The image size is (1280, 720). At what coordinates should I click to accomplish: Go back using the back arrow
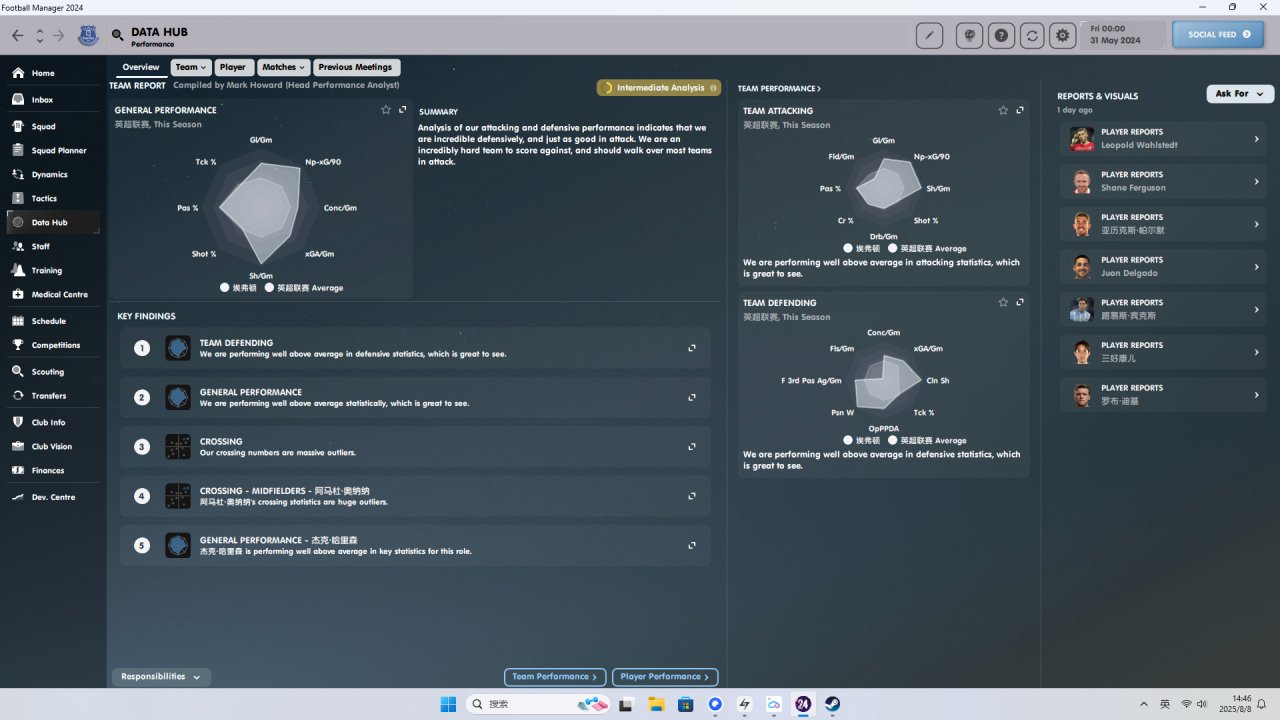click(x=17, y=36)
